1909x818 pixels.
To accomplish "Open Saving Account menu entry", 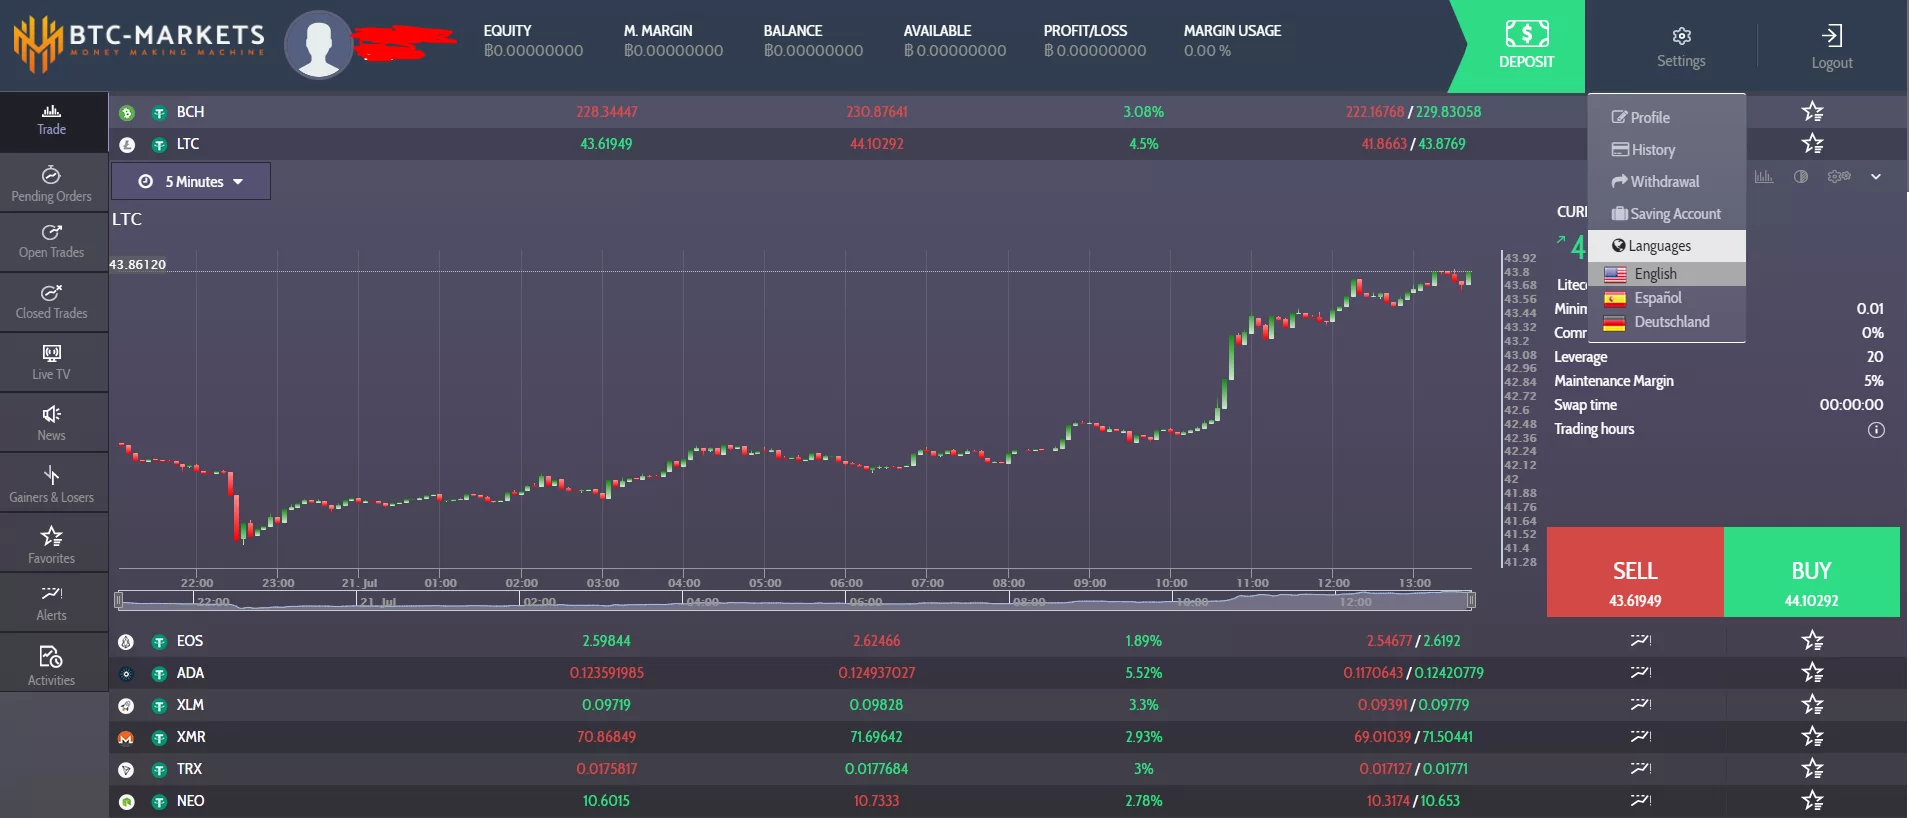I will click(x=1667, y=213).
